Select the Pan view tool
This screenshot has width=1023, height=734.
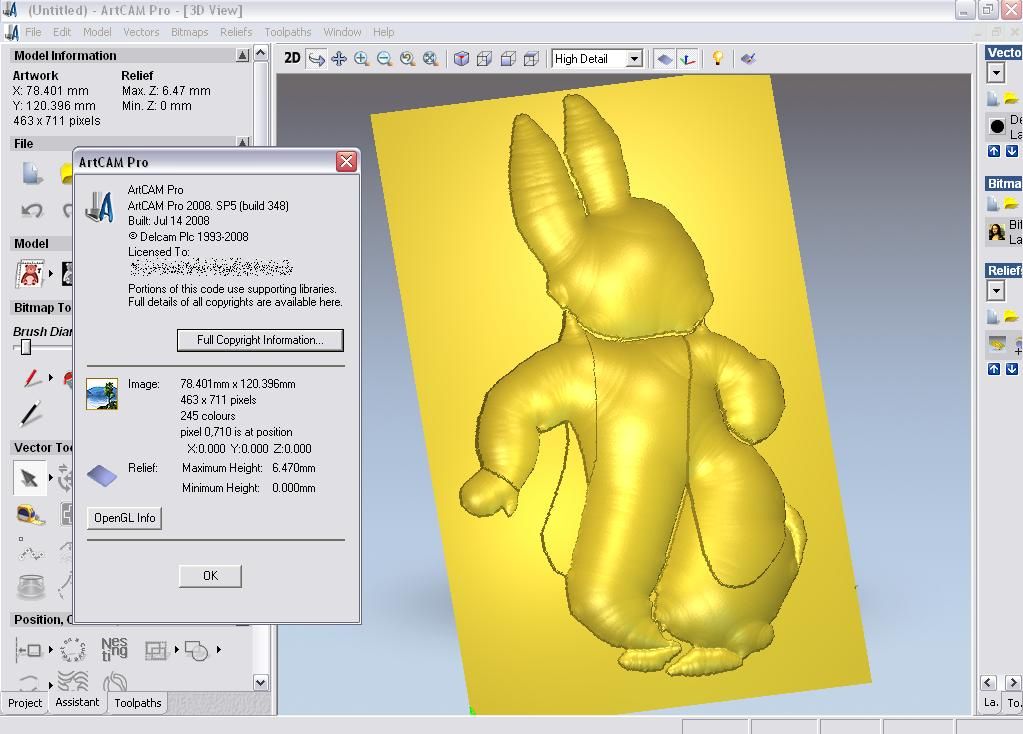[x=339, y=59]
